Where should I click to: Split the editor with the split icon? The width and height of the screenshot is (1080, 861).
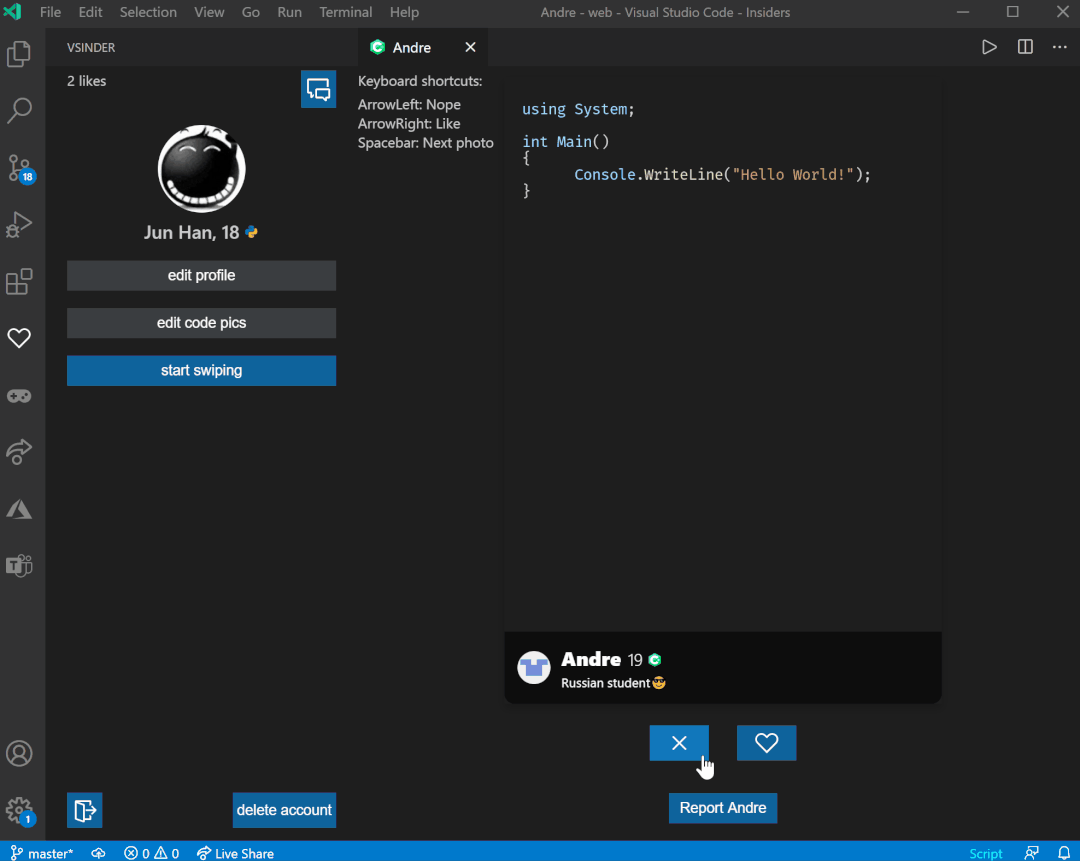pos(1025,47)
